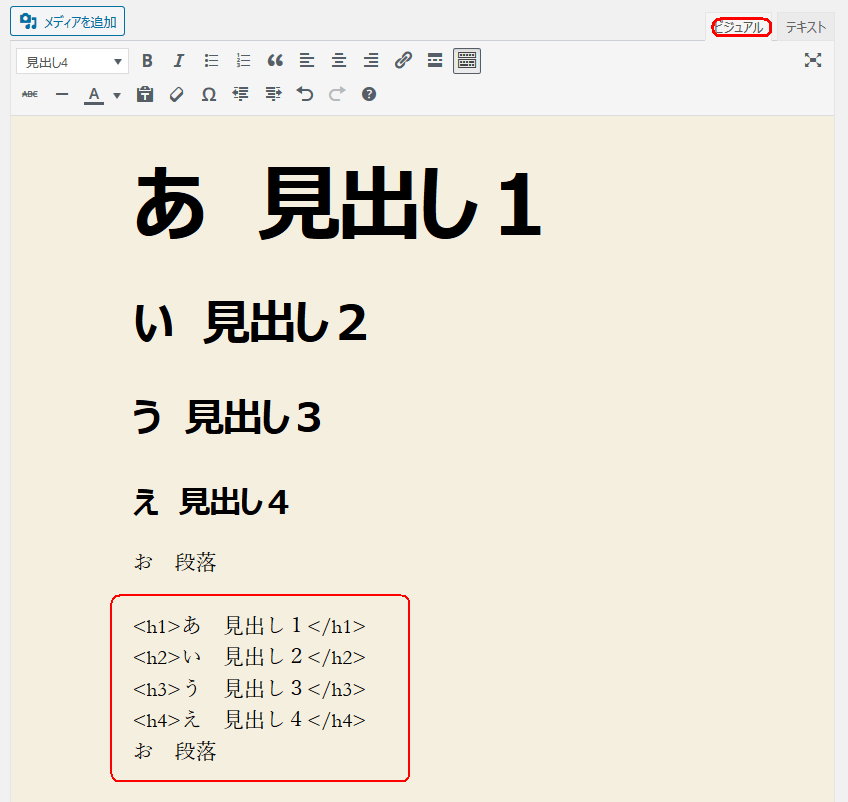Click the メディアを追加 button

[x=68, y=21]
